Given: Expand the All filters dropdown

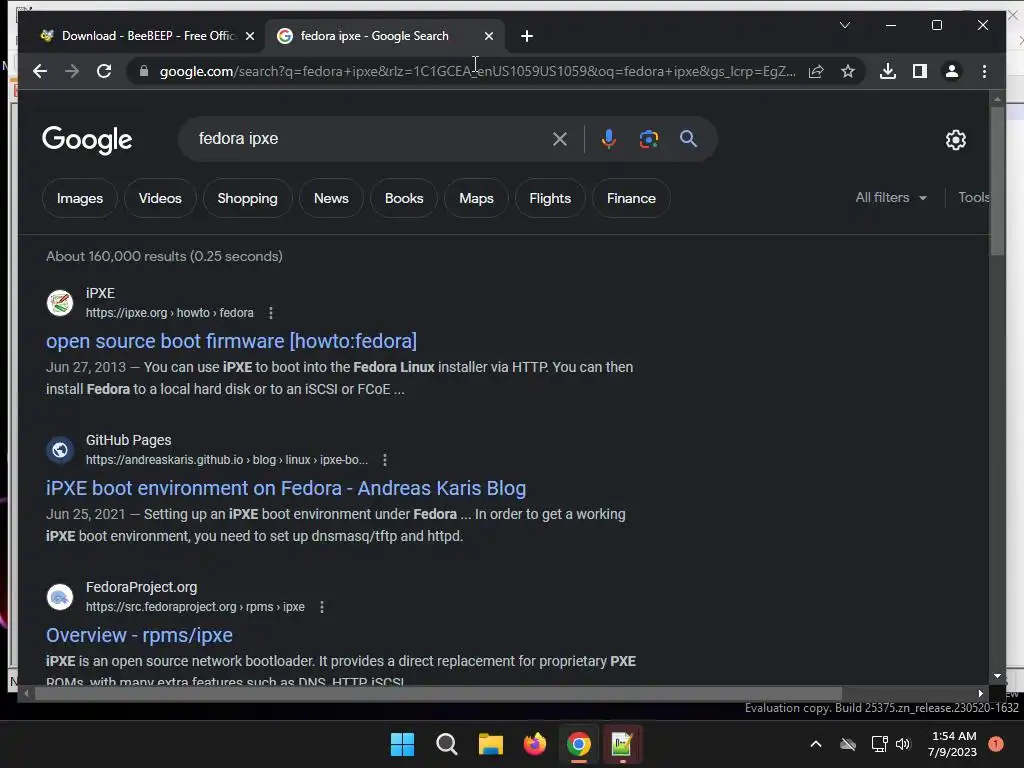Looking at the screenshot, I should [891, 197].
